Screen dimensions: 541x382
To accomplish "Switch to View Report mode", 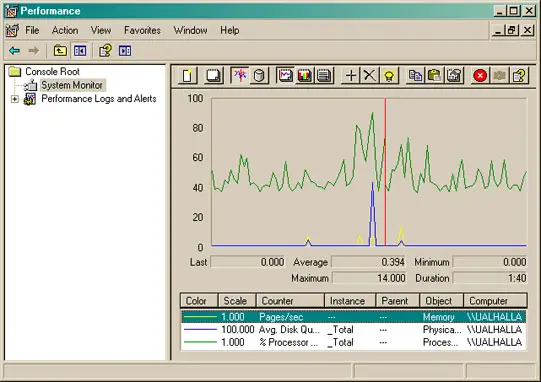I will (324, 75).
